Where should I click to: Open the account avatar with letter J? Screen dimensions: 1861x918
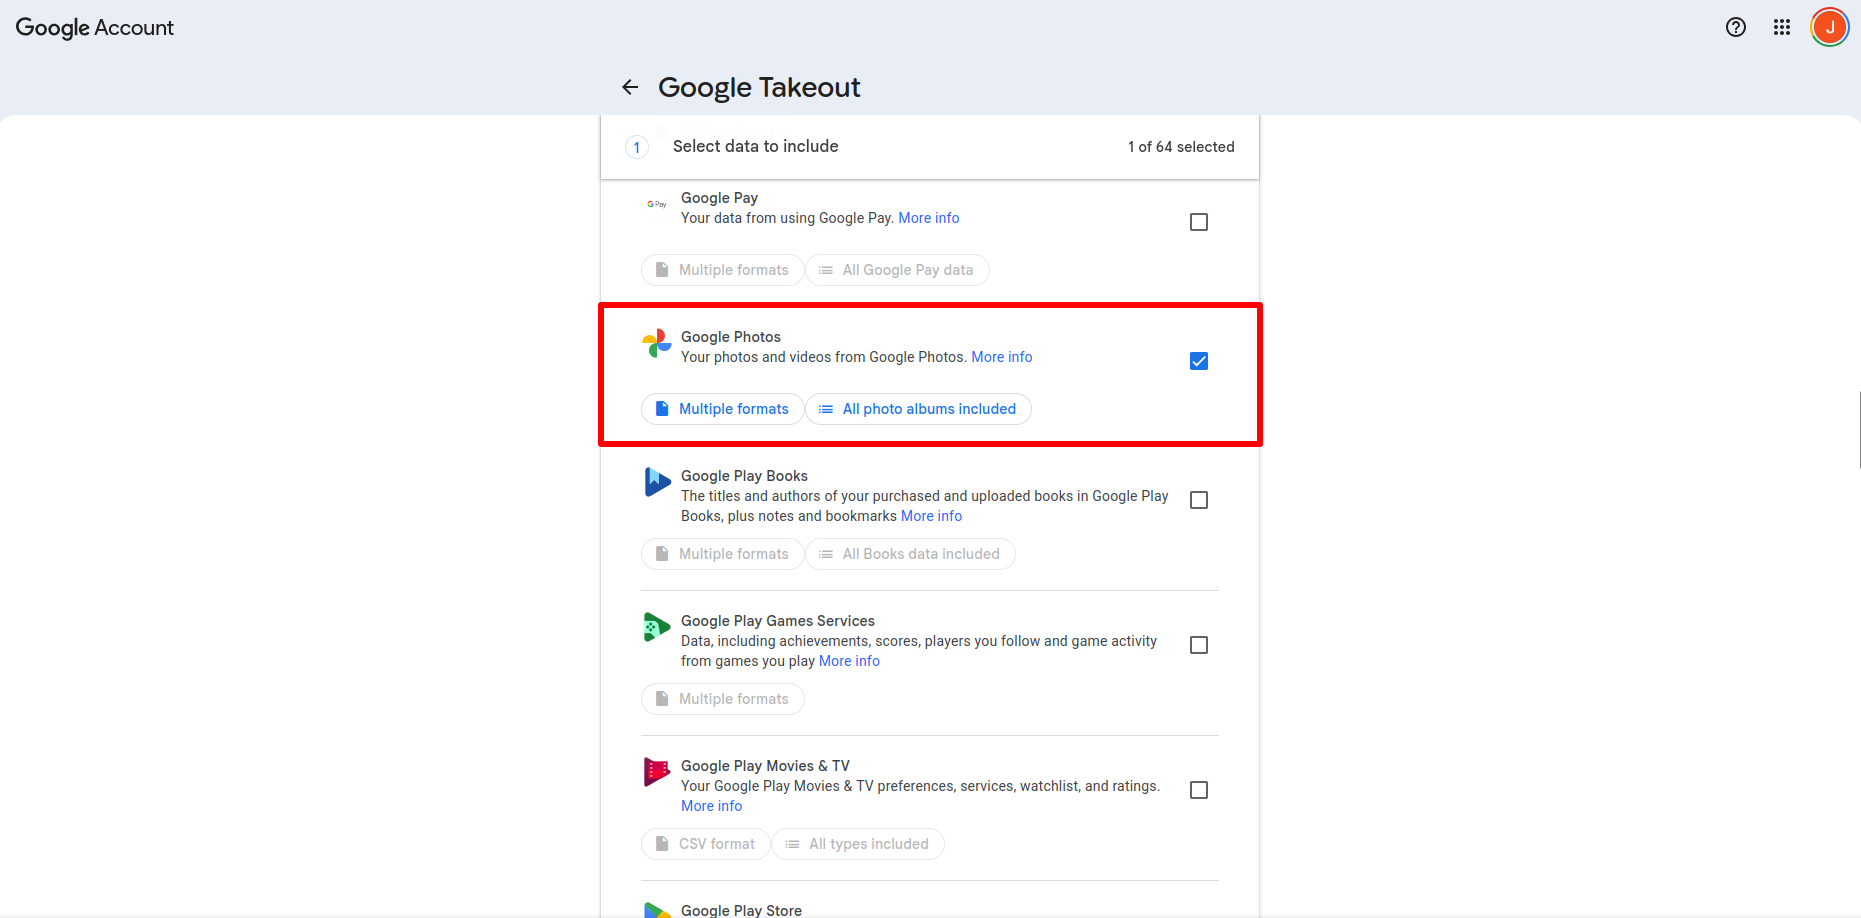[x=1830, y=27]
